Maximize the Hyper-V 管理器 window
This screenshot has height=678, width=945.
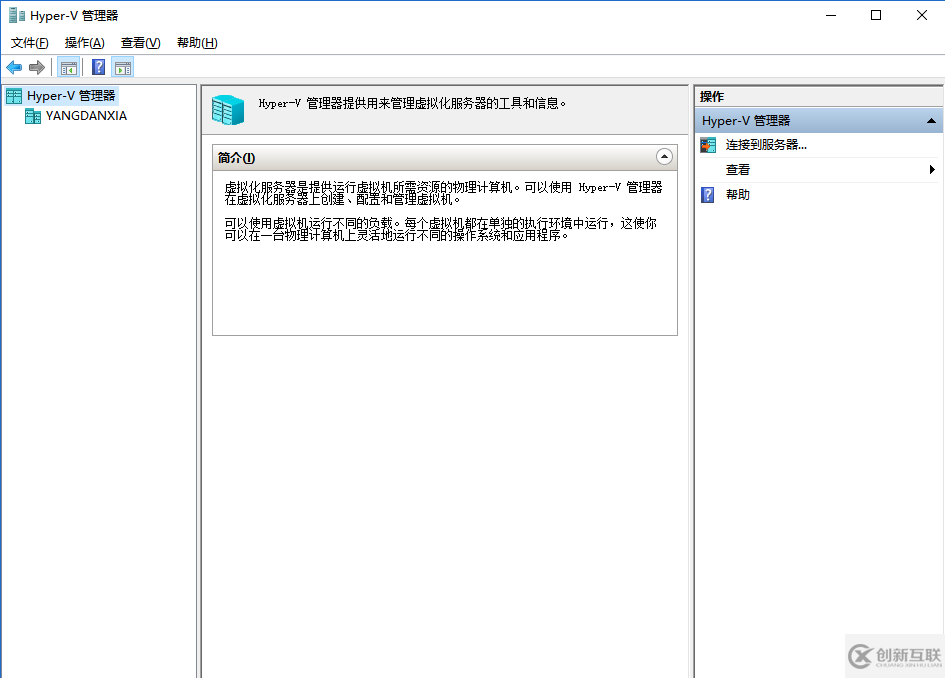876,15
